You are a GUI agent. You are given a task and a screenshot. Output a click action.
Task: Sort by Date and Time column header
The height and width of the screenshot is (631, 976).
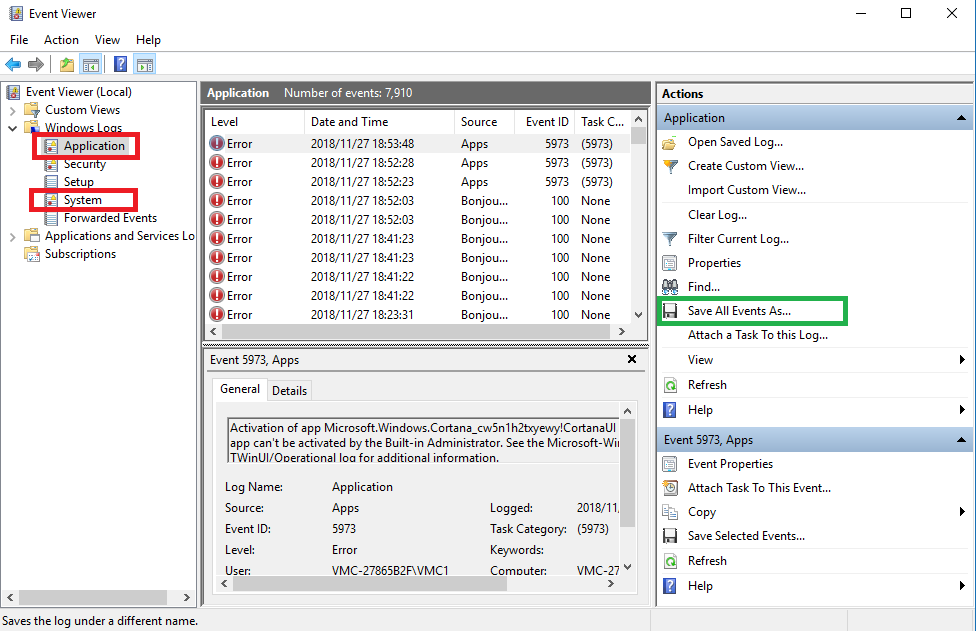click(x=379, y=122)
